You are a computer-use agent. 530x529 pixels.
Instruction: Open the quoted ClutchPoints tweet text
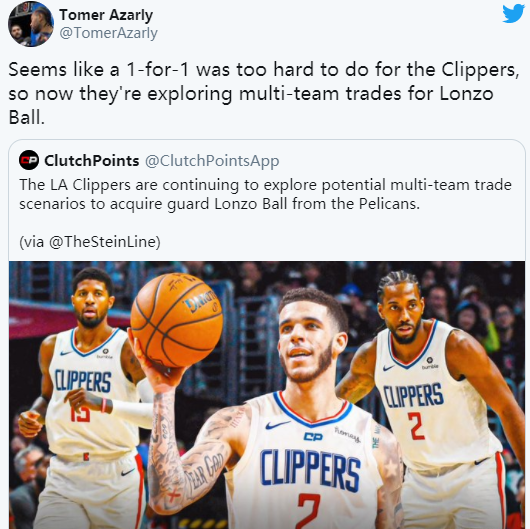(x=265, y=194)
